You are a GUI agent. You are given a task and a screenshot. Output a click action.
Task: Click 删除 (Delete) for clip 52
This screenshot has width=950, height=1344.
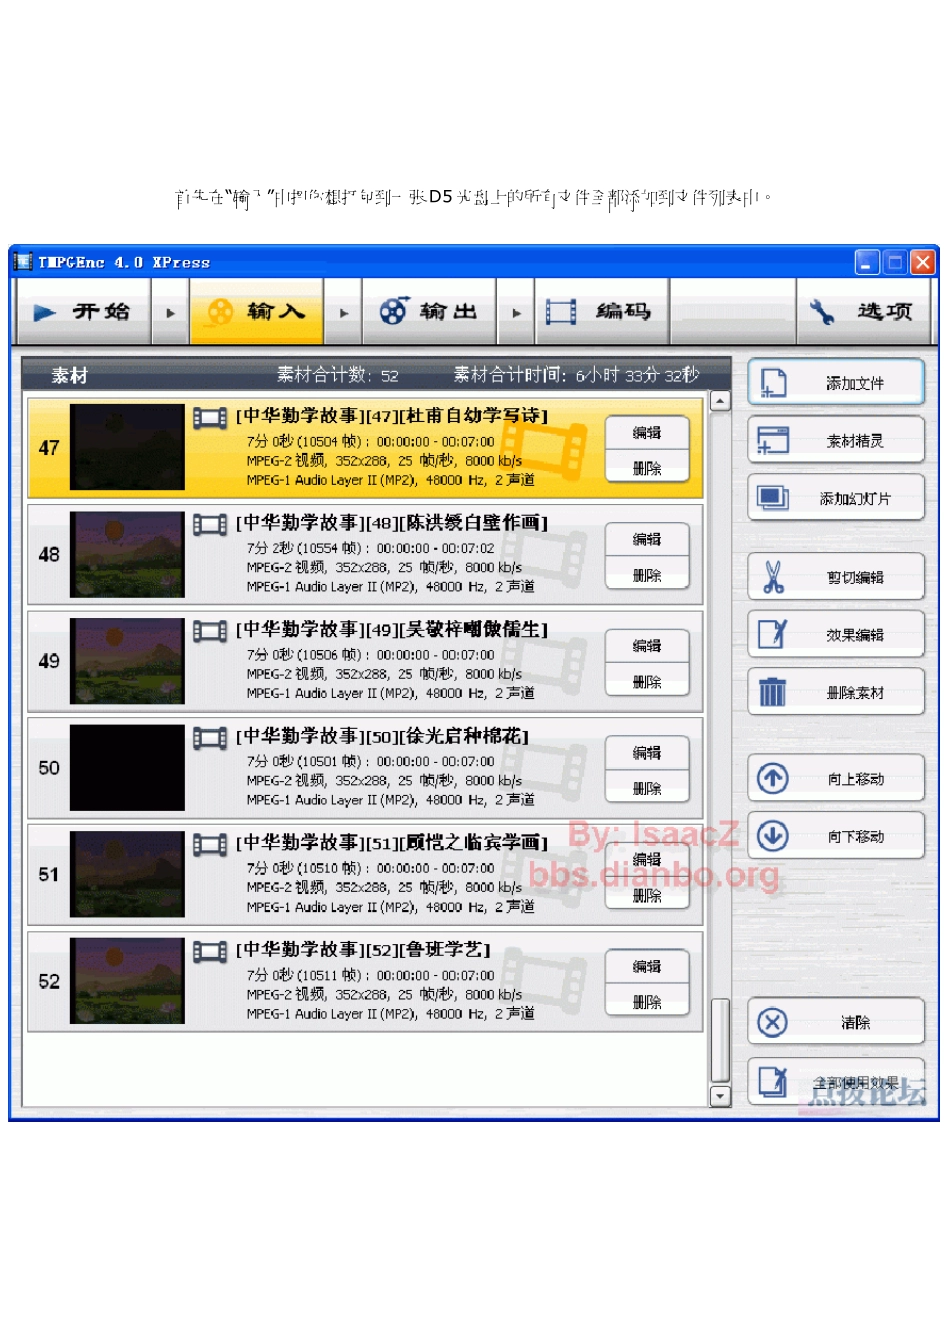(647, 1002)
